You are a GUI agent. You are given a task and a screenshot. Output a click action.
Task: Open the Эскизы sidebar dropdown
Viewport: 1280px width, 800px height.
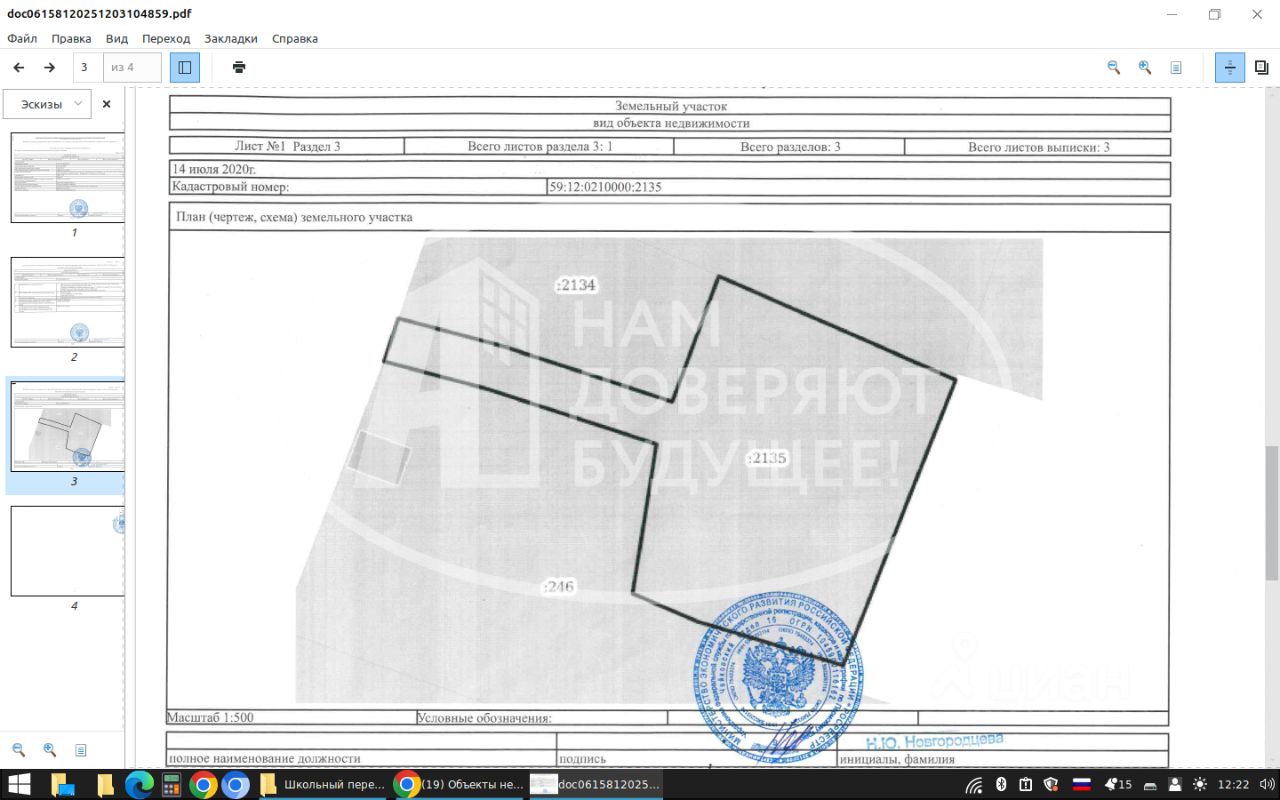point(47,104)
